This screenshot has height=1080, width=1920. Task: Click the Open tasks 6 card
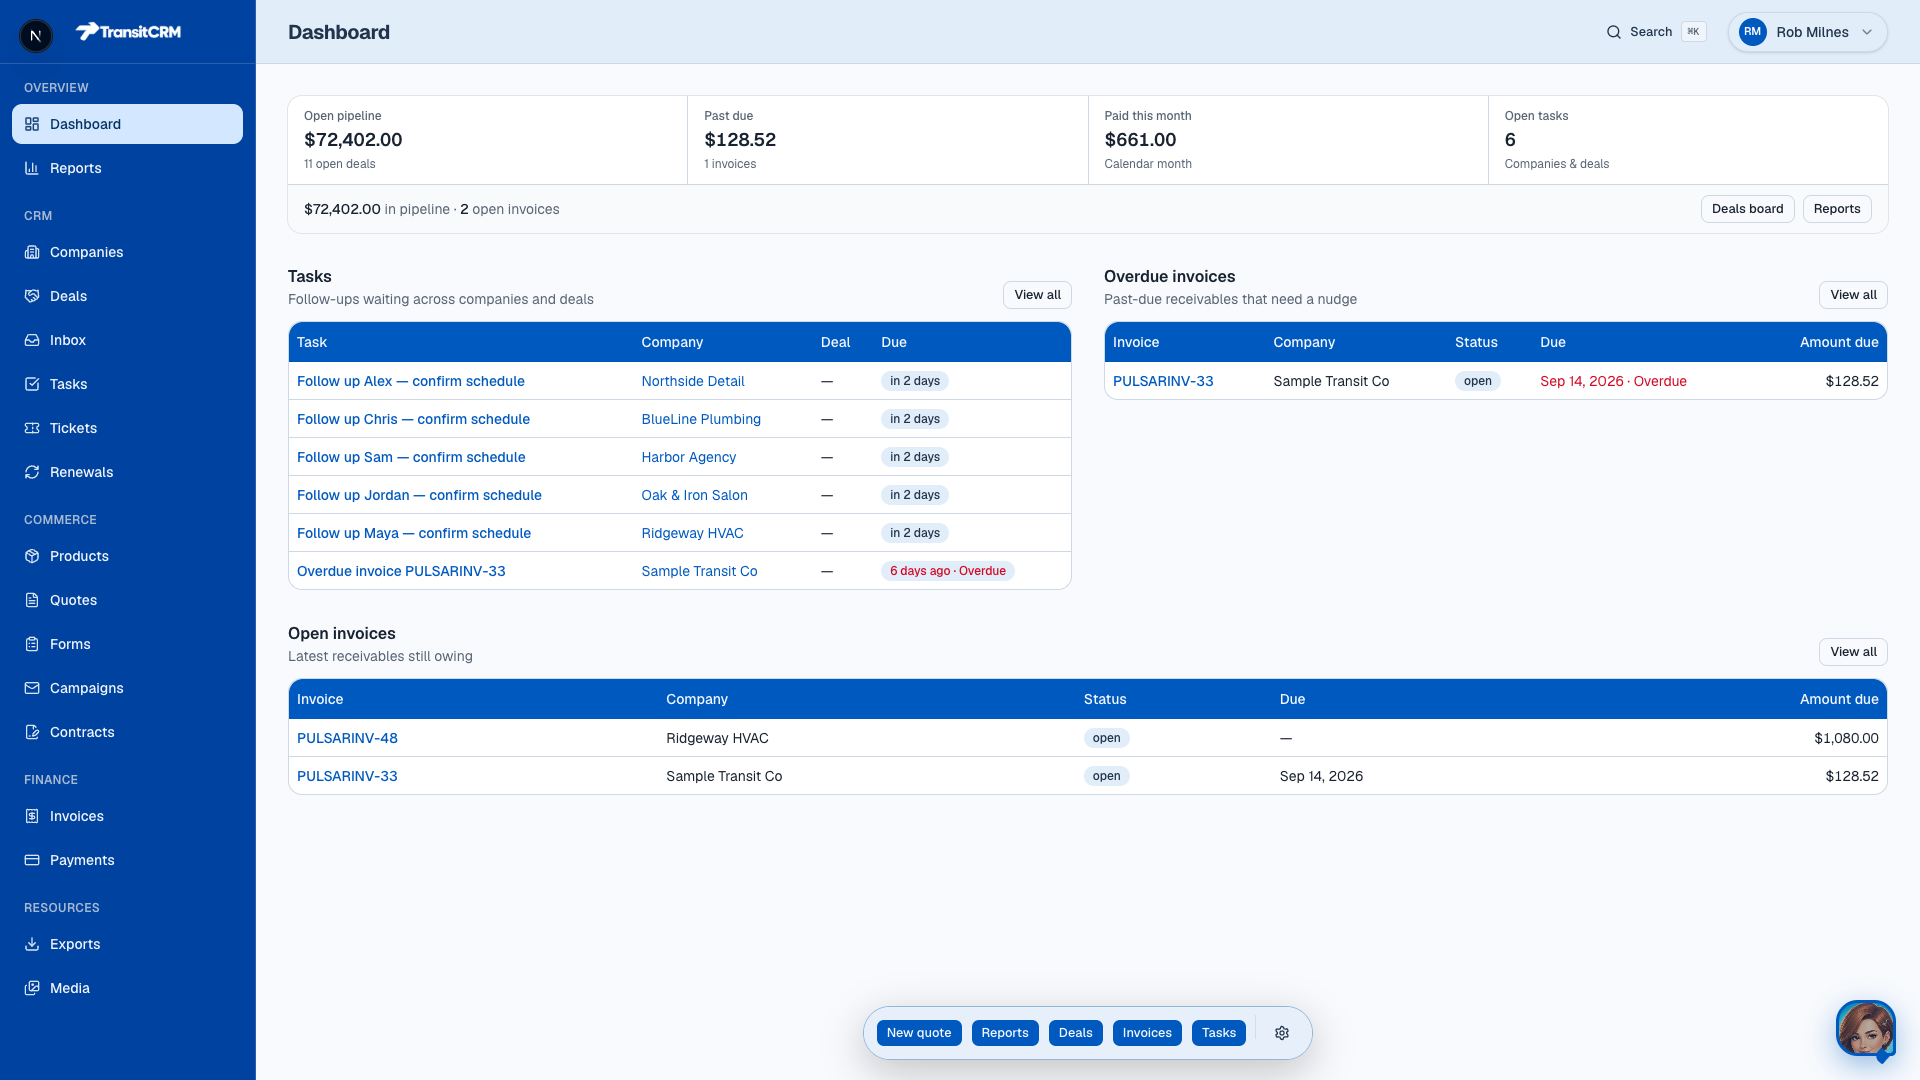pos(1688,140)
